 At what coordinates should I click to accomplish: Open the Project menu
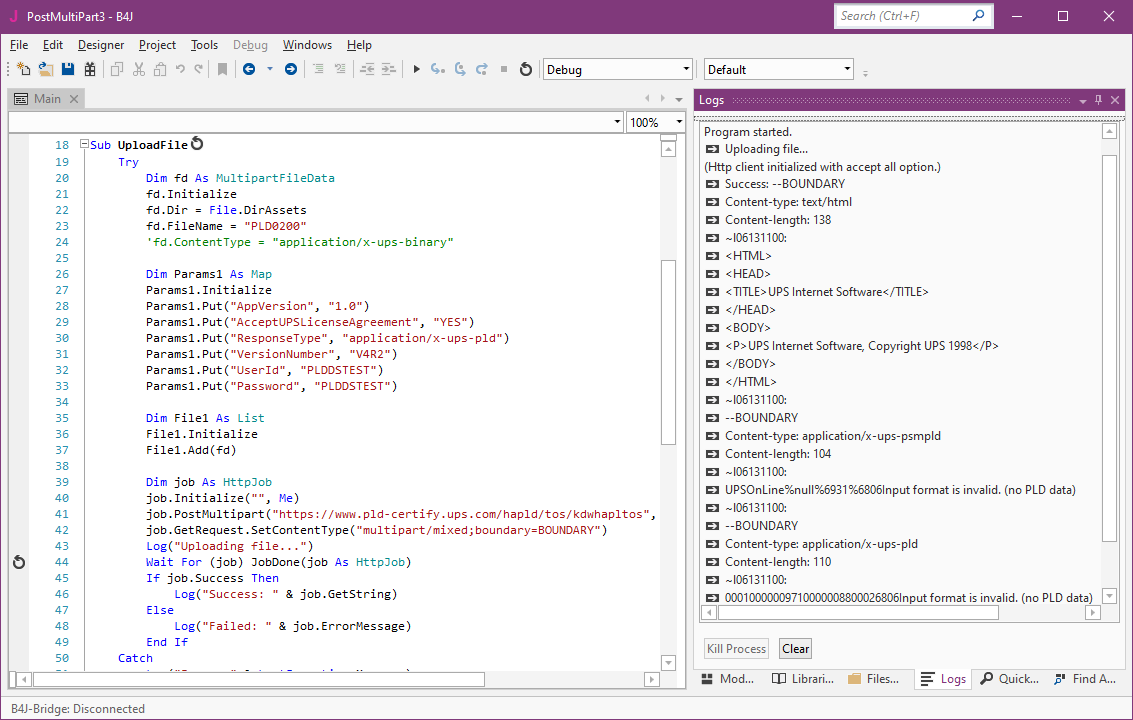(157, 45)
